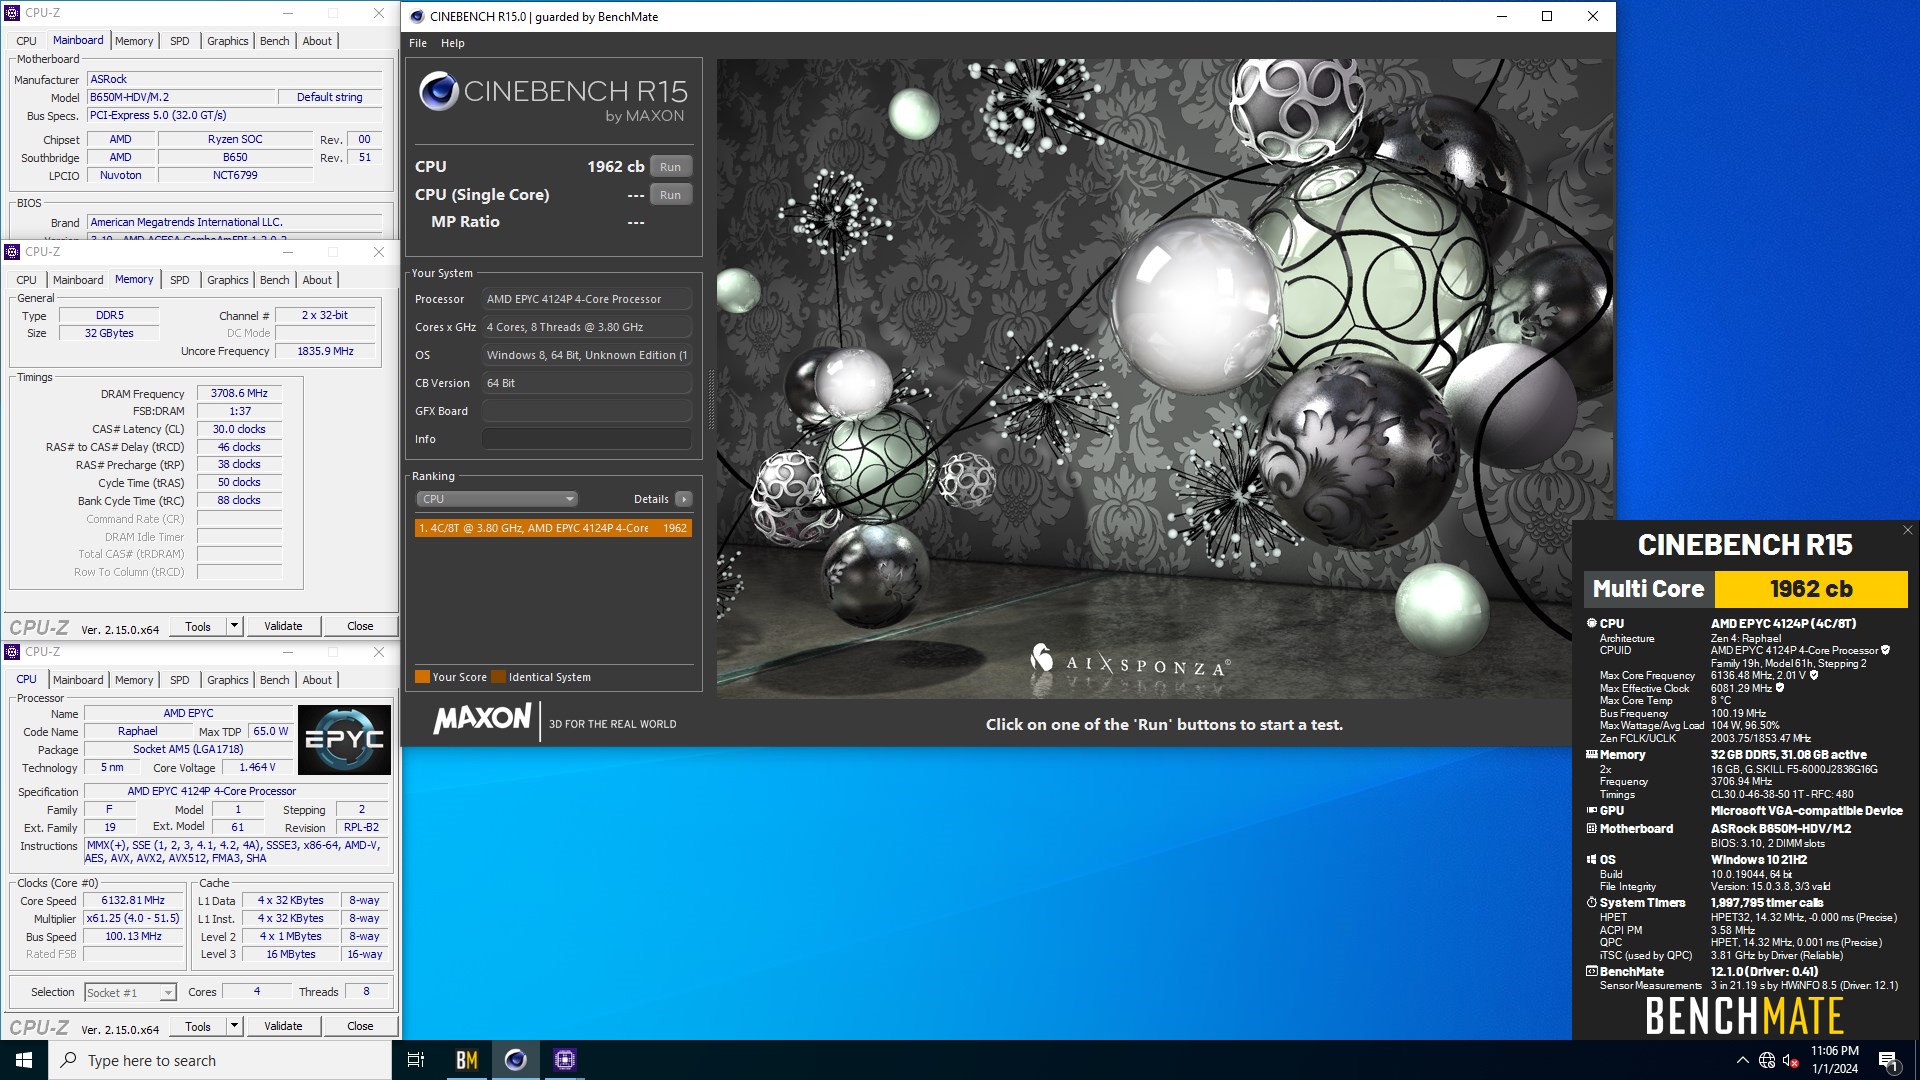Click the Windows search box
Viewport: 1920px width, 1080px height.
tap(220, 1060)
